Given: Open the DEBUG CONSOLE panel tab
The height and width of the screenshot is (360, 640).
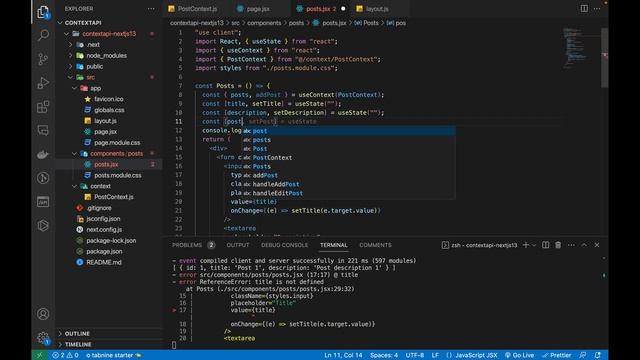Looking at the screenshot, I should (284, 245).
